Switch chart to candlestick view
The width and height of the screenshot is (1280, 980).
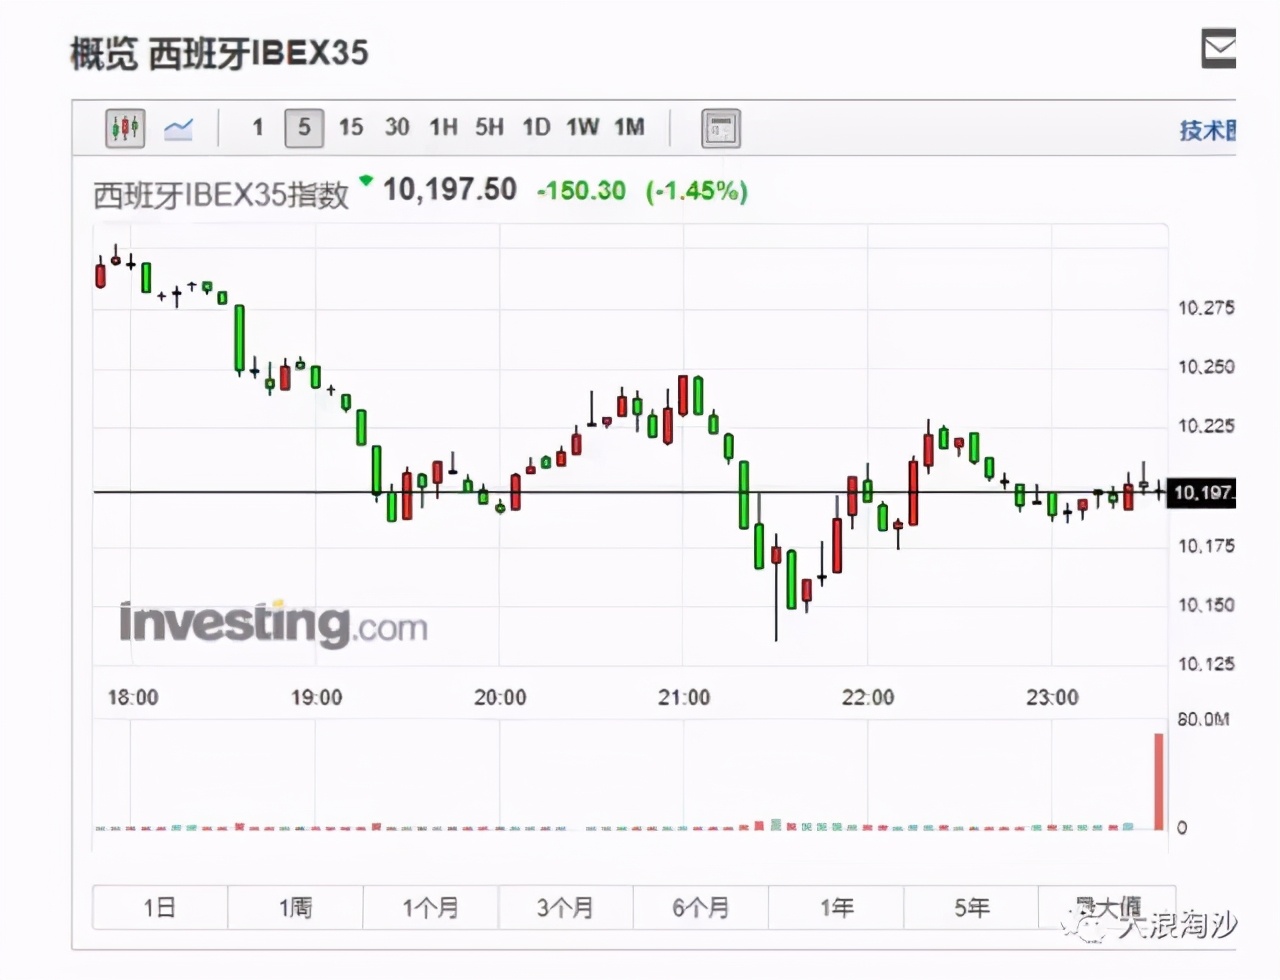coord(124,127)
